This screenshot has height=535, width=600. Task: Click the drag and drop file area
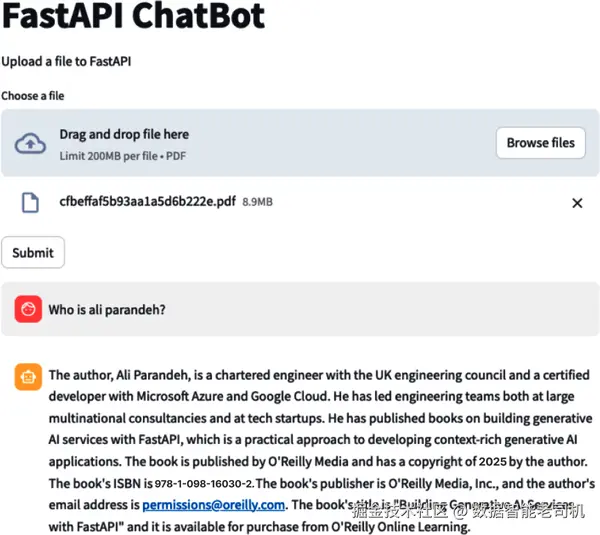pos(300,143)
